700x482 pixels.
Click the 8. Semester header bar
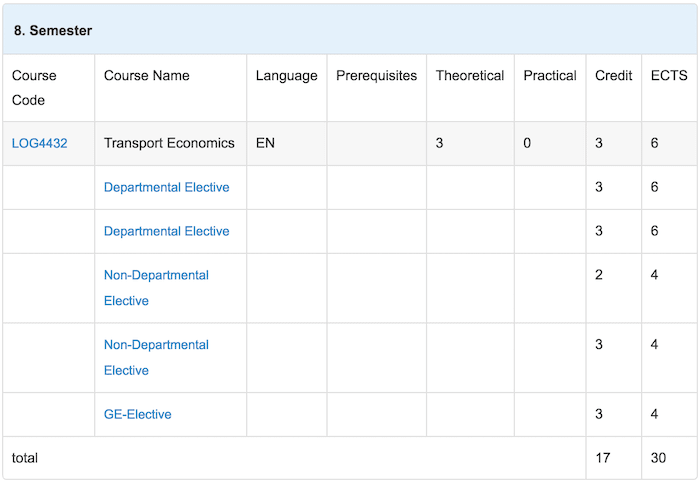[350, 30]
